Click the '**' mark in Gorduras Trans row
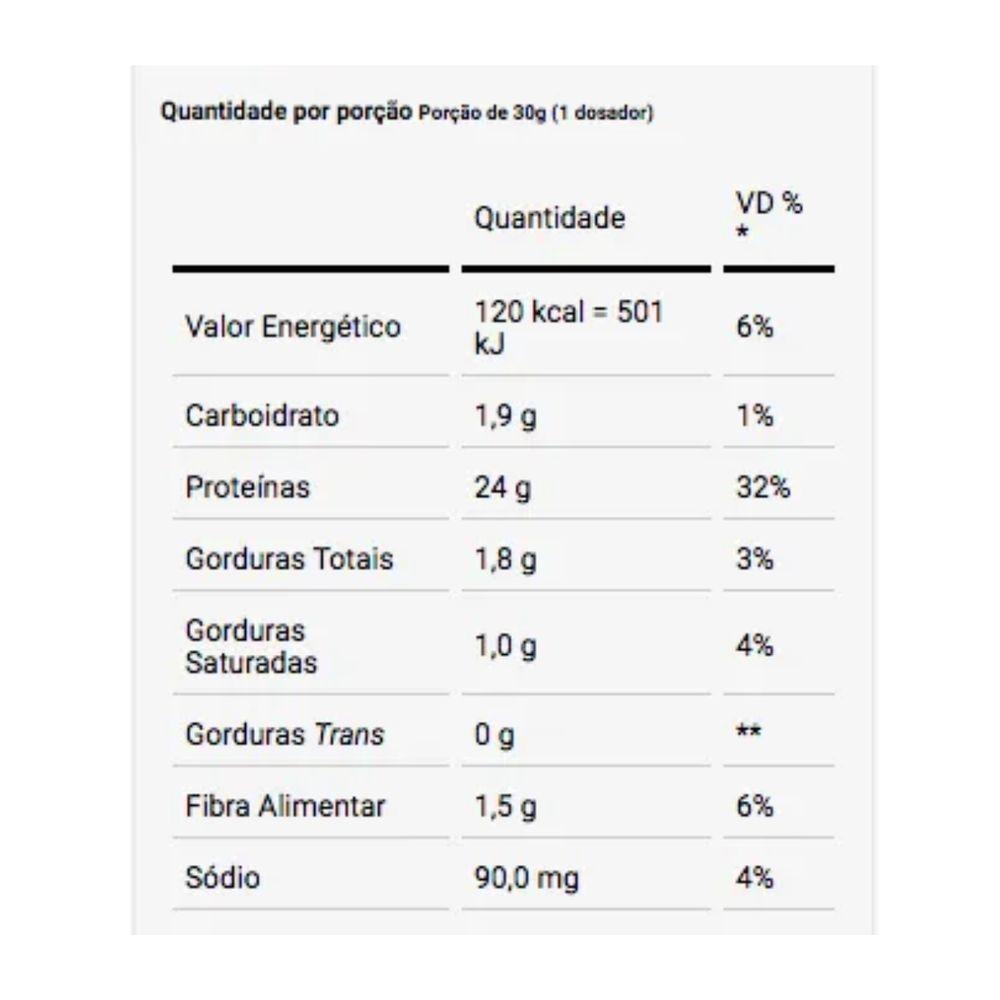The width and height of the screenshot is (1000, 1000). [748, 734]
